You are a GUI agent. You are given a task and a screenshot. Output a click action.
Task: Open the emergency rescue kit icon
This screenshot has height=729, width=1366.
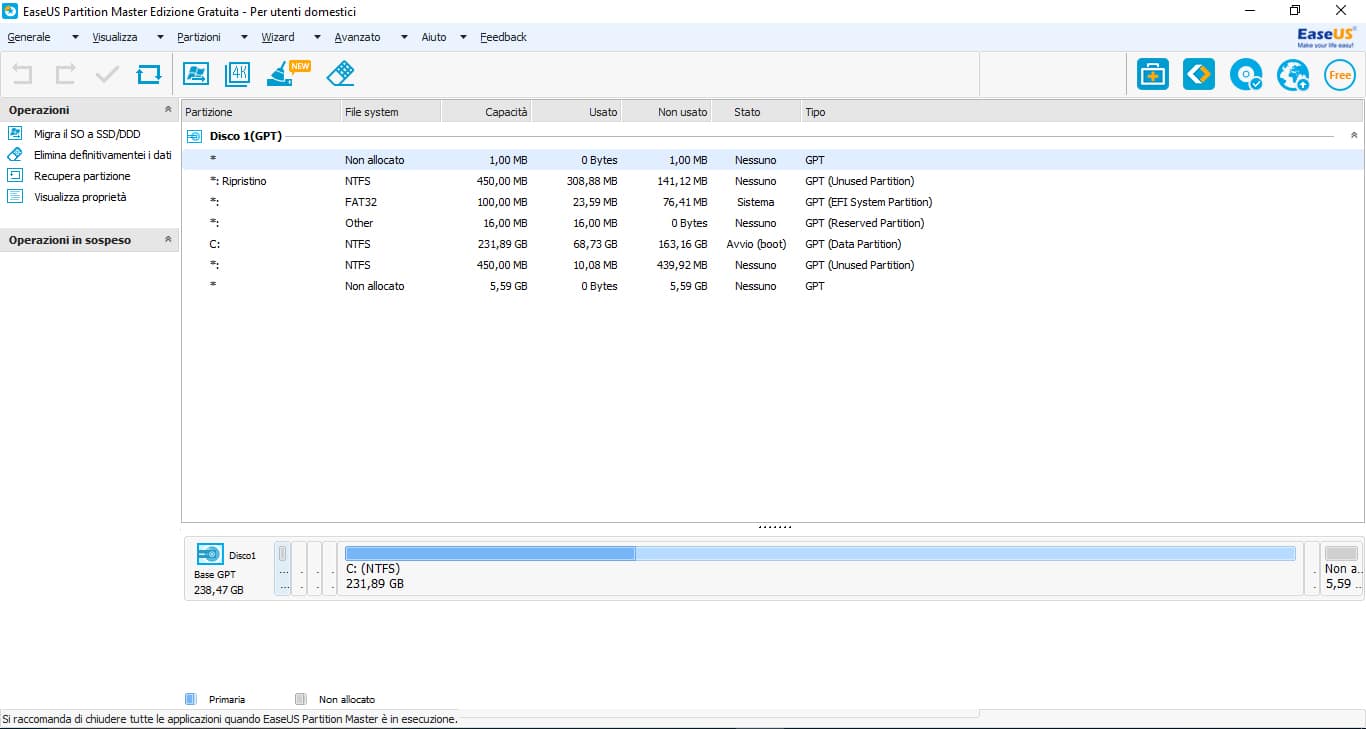1152,74
